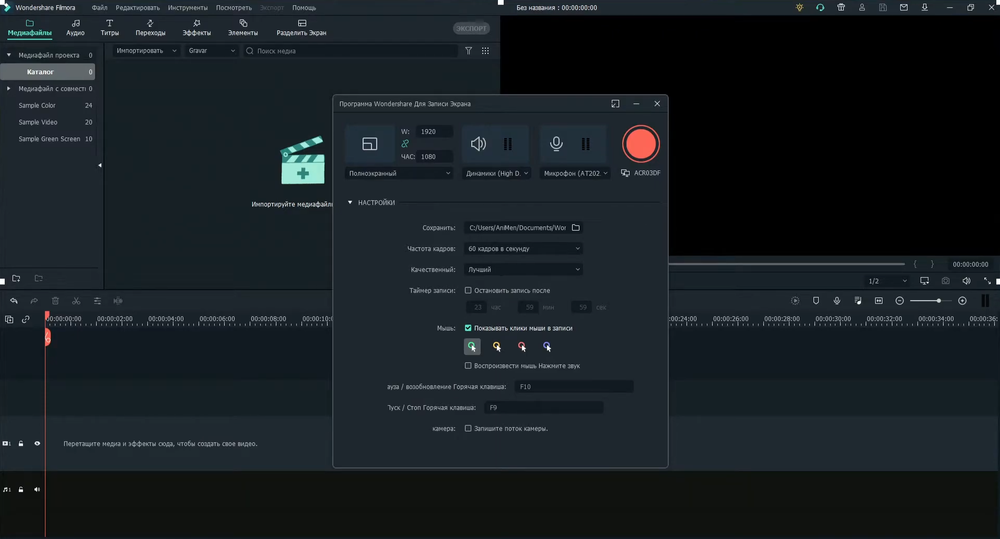The height and width of the screenshot is (539, 1000).
Task: Uncheck show mouse clicks in recording
Action: [x=468, y=328]
